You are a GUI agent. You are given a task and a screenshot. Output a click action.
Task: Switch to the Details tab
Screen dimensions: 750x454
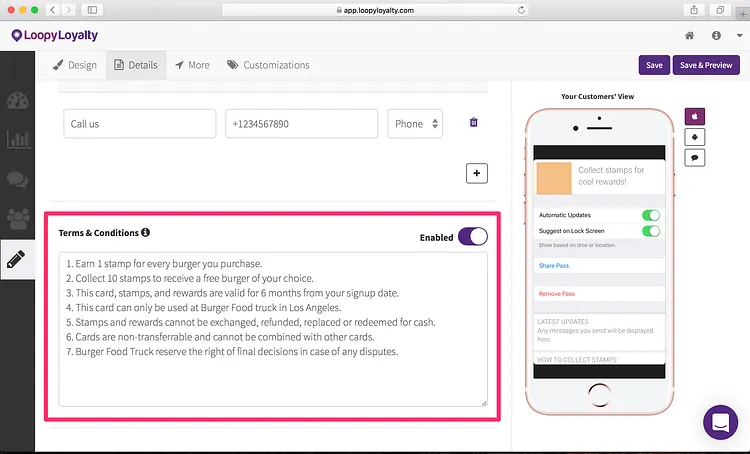pos(136,65)
